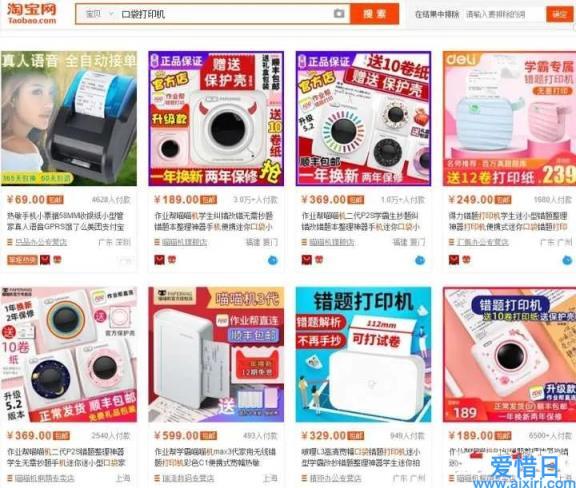Open the blue 错题打印机 product image
Screen dimensions: 576x488
click(x=363, y=355)
